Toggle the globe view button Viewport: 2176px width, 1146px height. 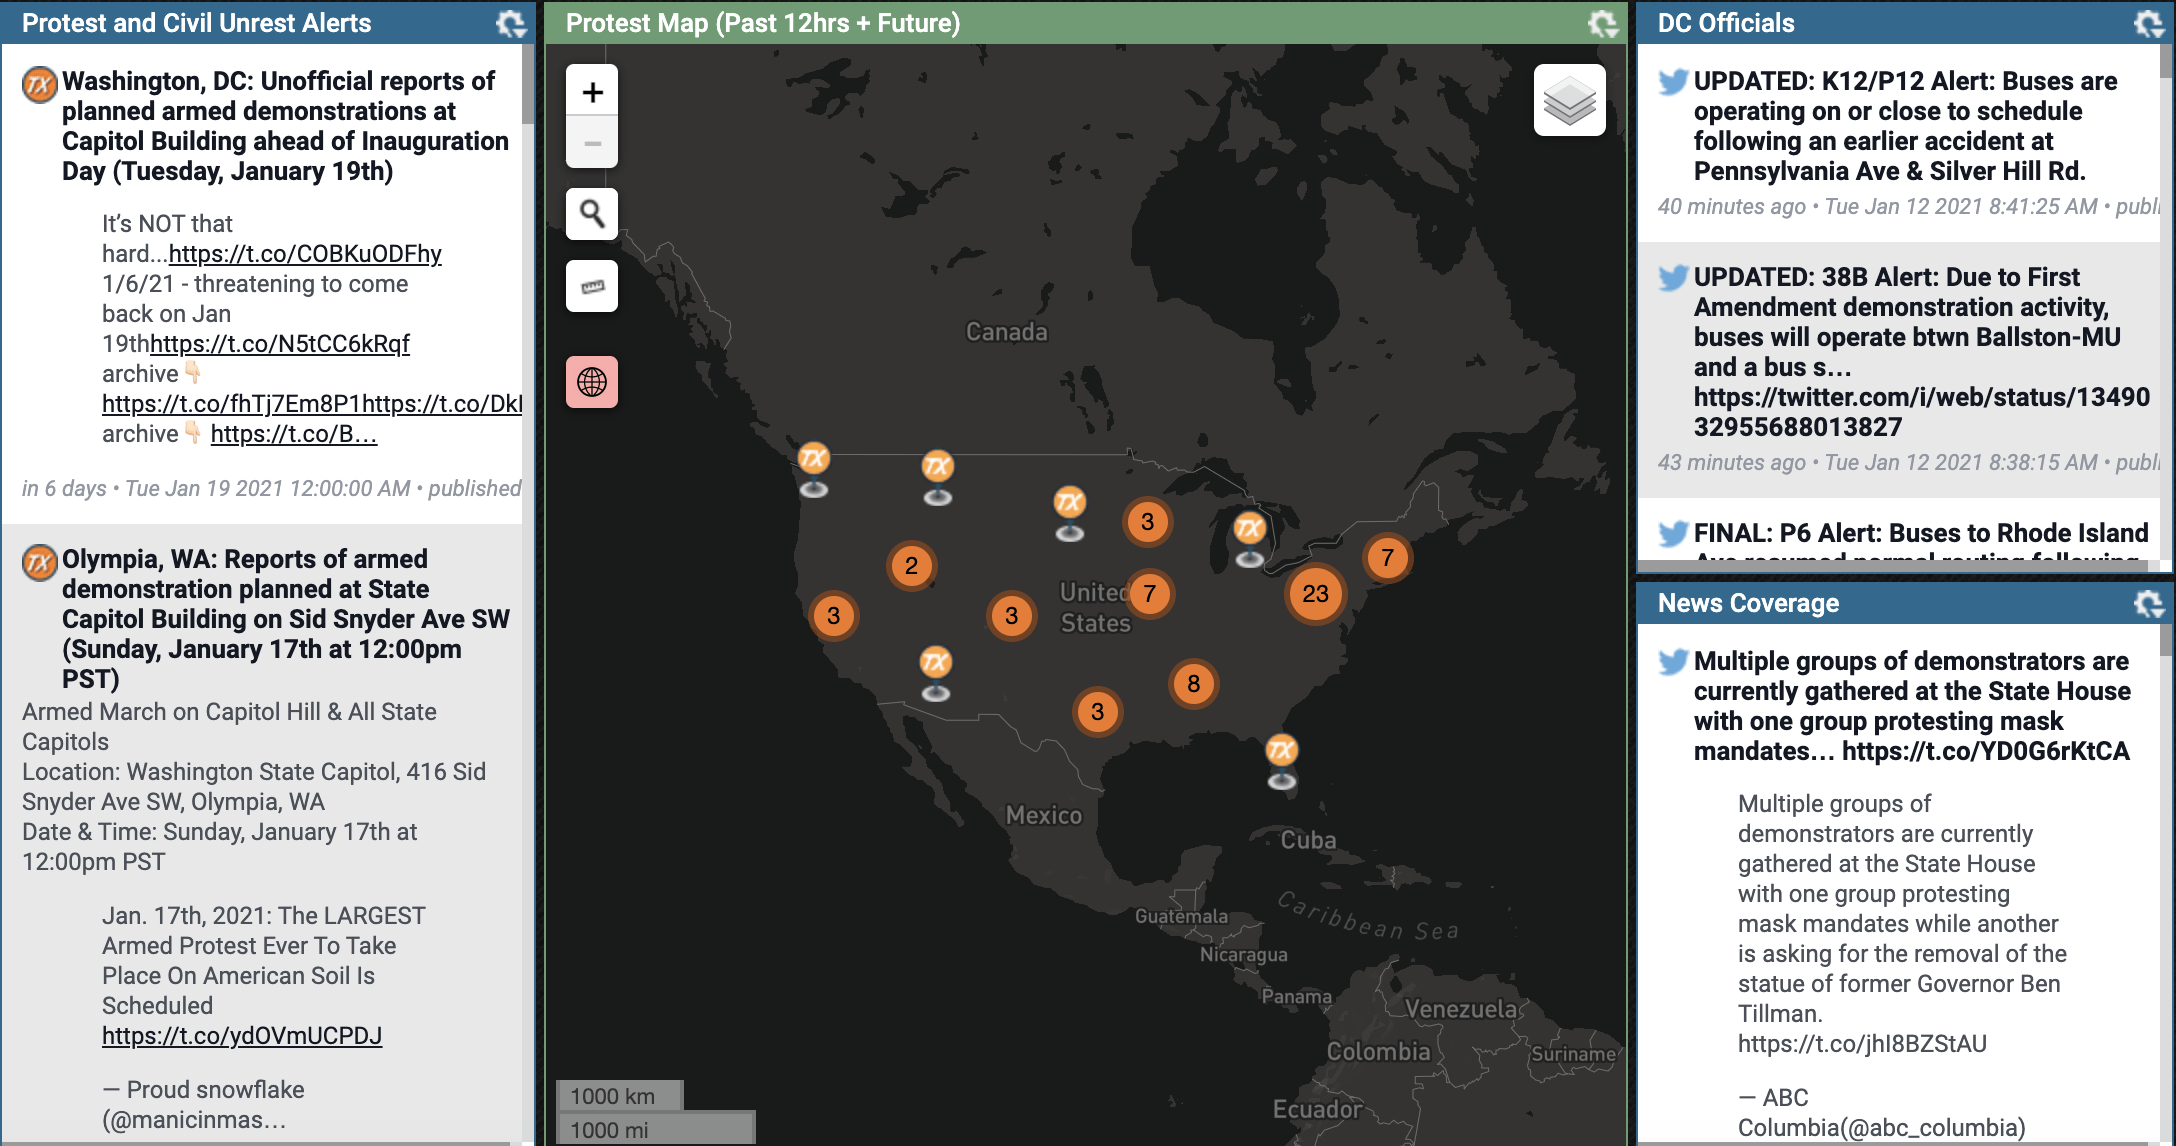[x=592, y=382]
